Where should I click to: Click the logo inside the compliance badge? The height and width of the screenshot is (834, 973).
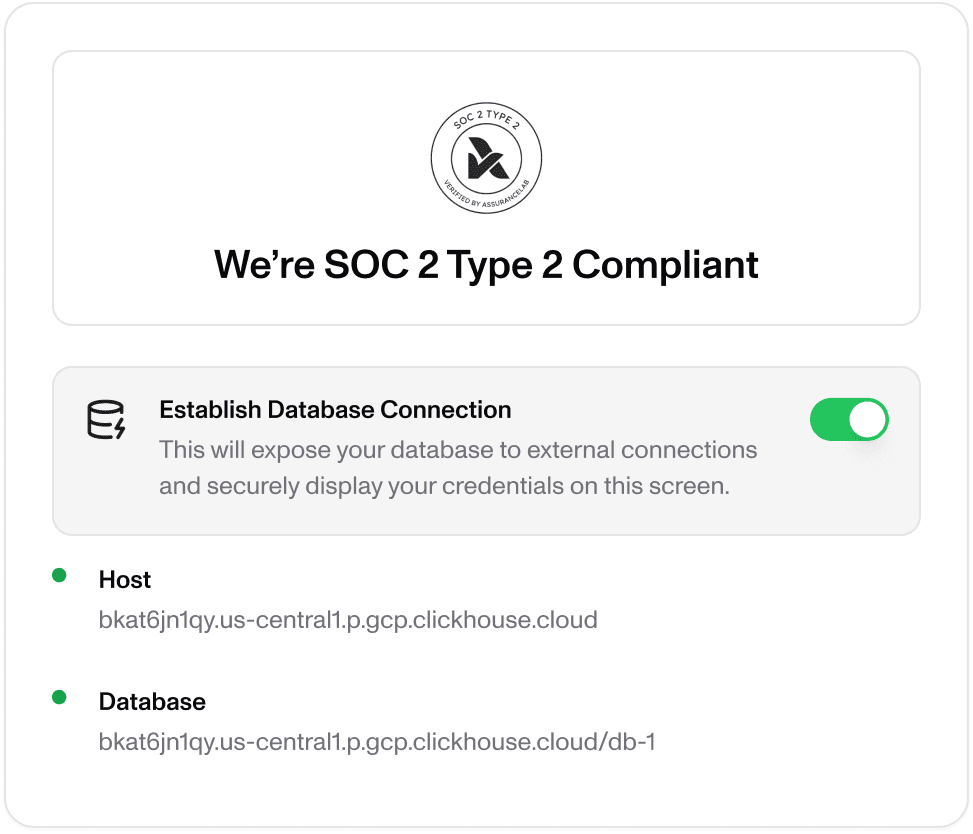point(486,157)
